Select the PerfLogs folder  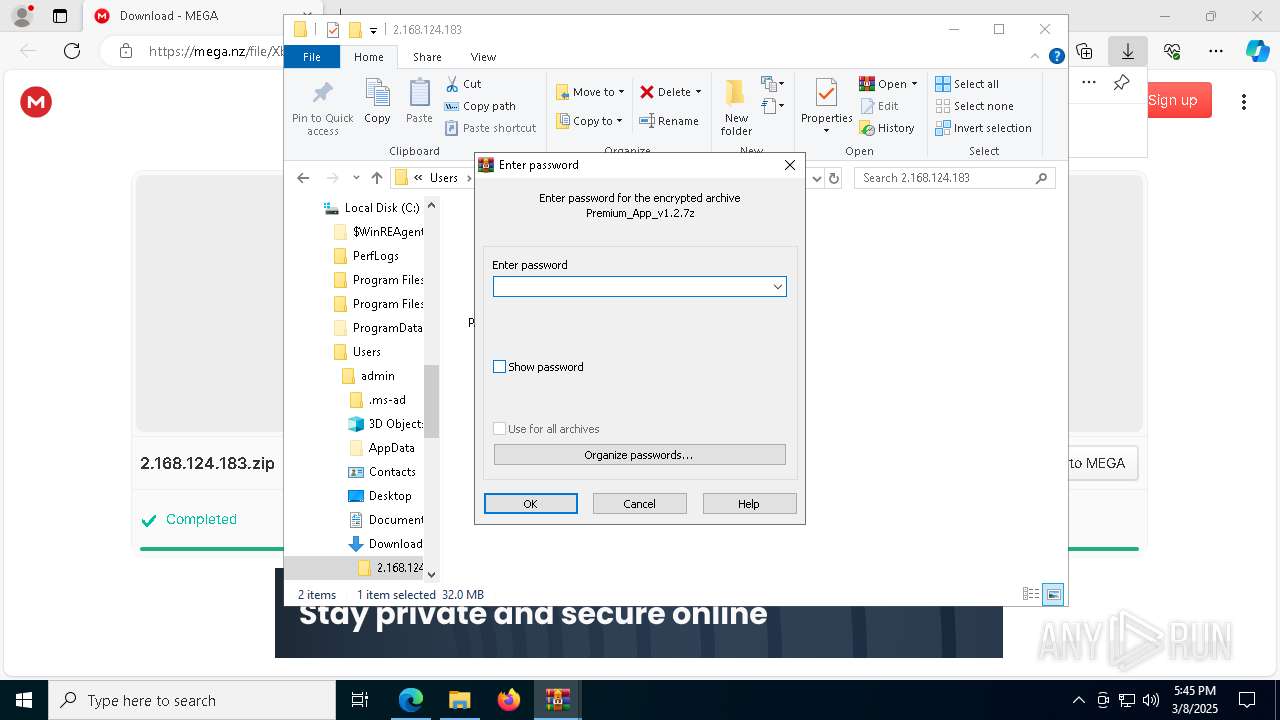tap(366, 256)
